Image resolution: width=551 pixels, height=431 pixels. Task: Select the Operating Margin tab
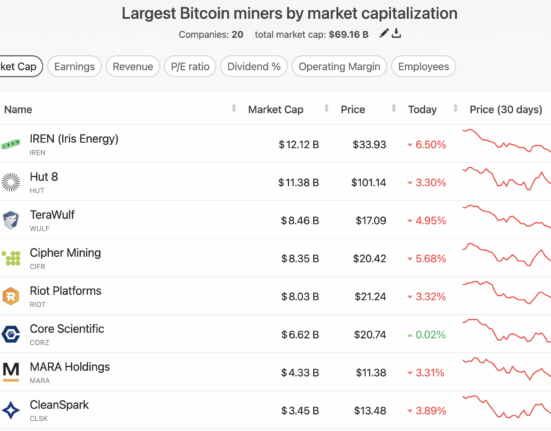[339, 66]
